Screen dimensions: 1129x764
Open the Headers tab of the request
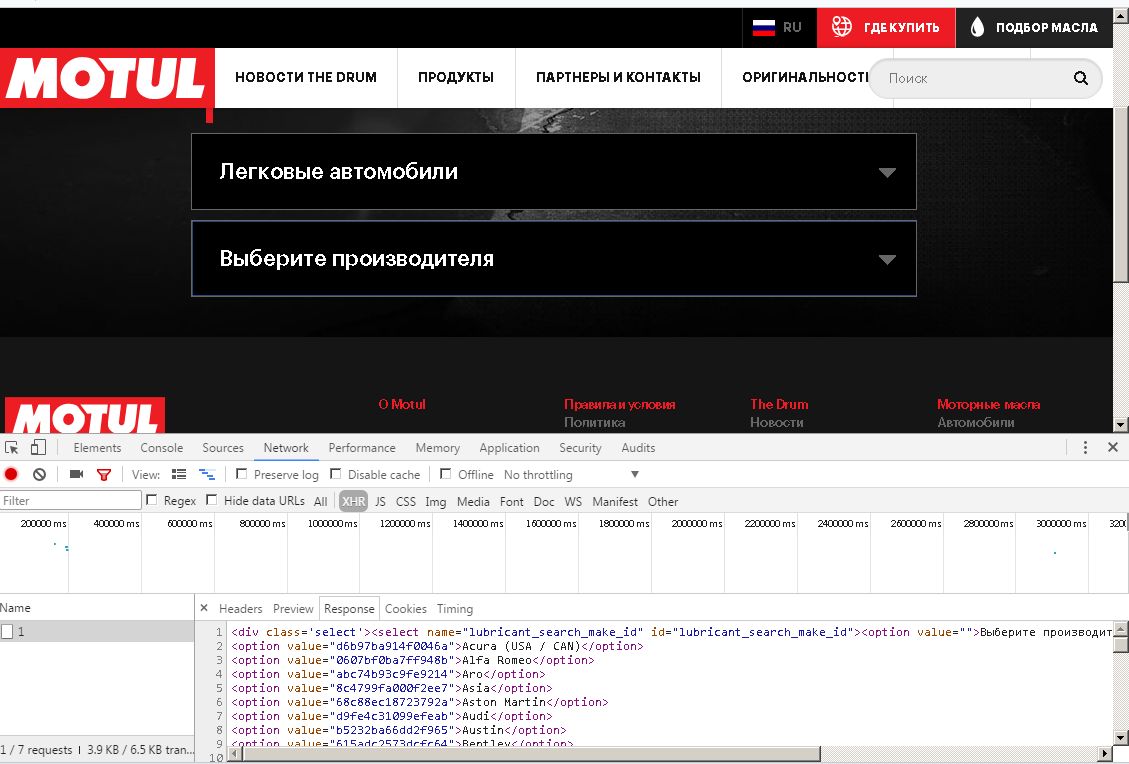coord(240,608)
